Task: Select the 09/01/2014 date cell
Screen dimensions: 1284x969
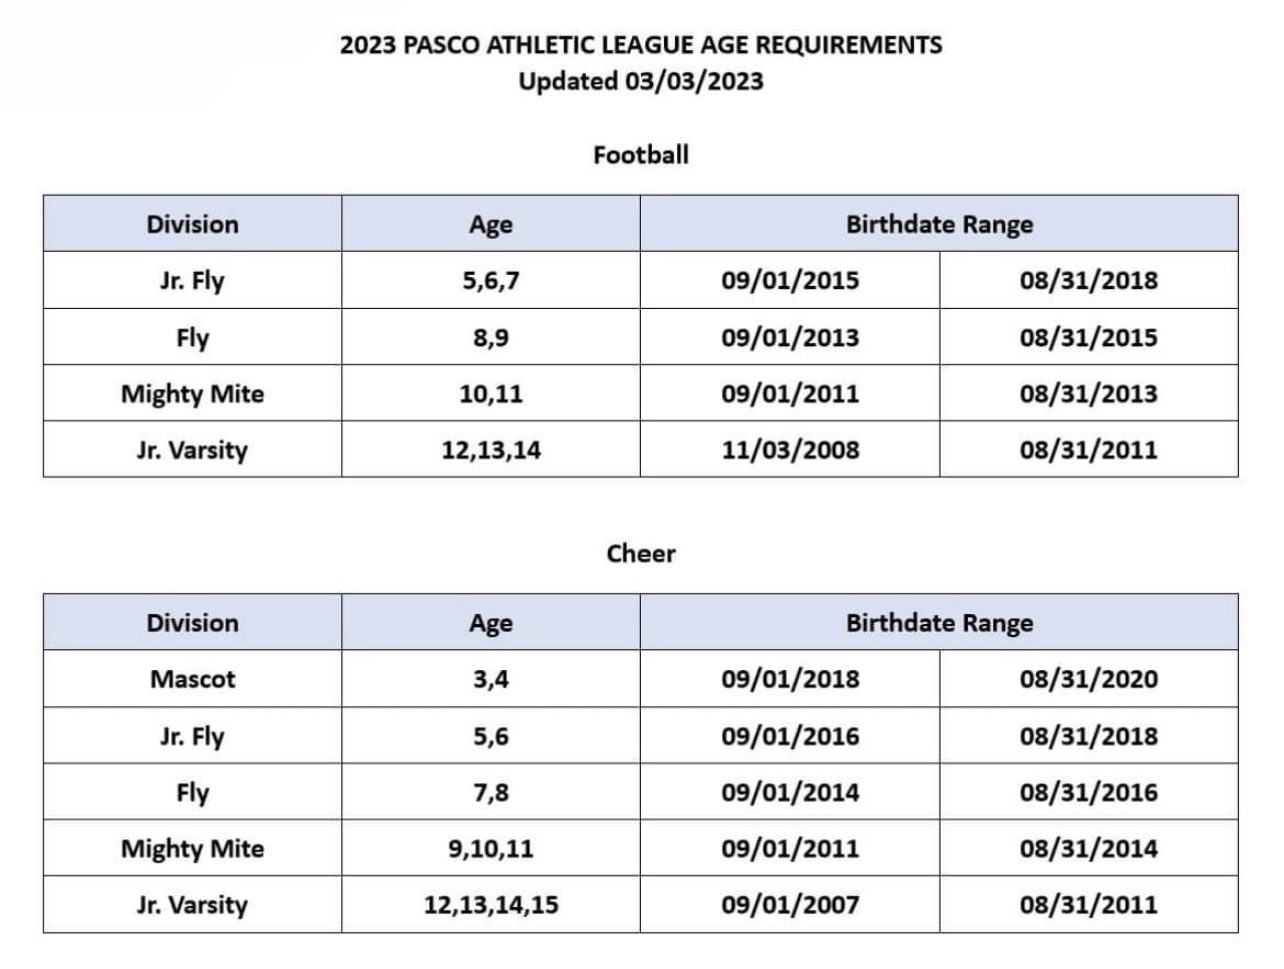Action: click(790, 792)
